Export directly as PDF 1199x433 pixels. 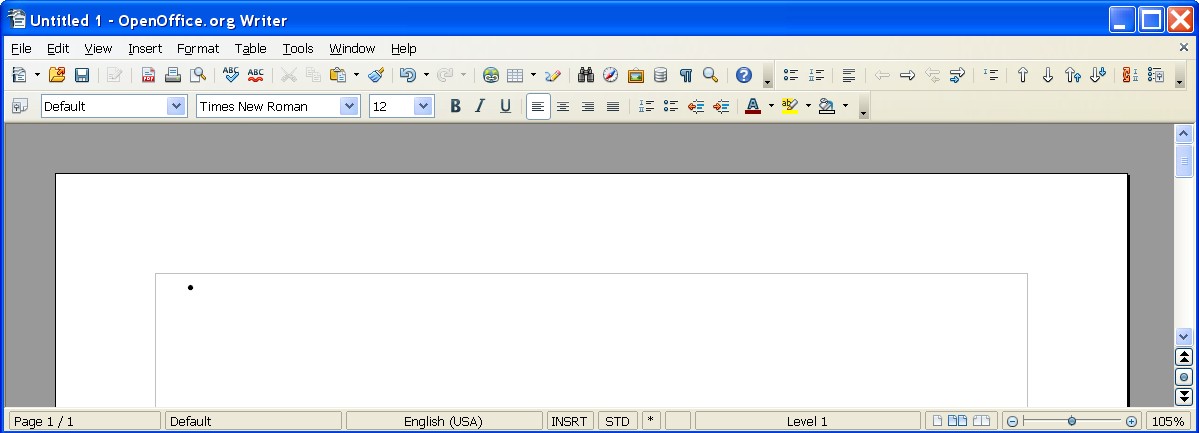[148, 75]
